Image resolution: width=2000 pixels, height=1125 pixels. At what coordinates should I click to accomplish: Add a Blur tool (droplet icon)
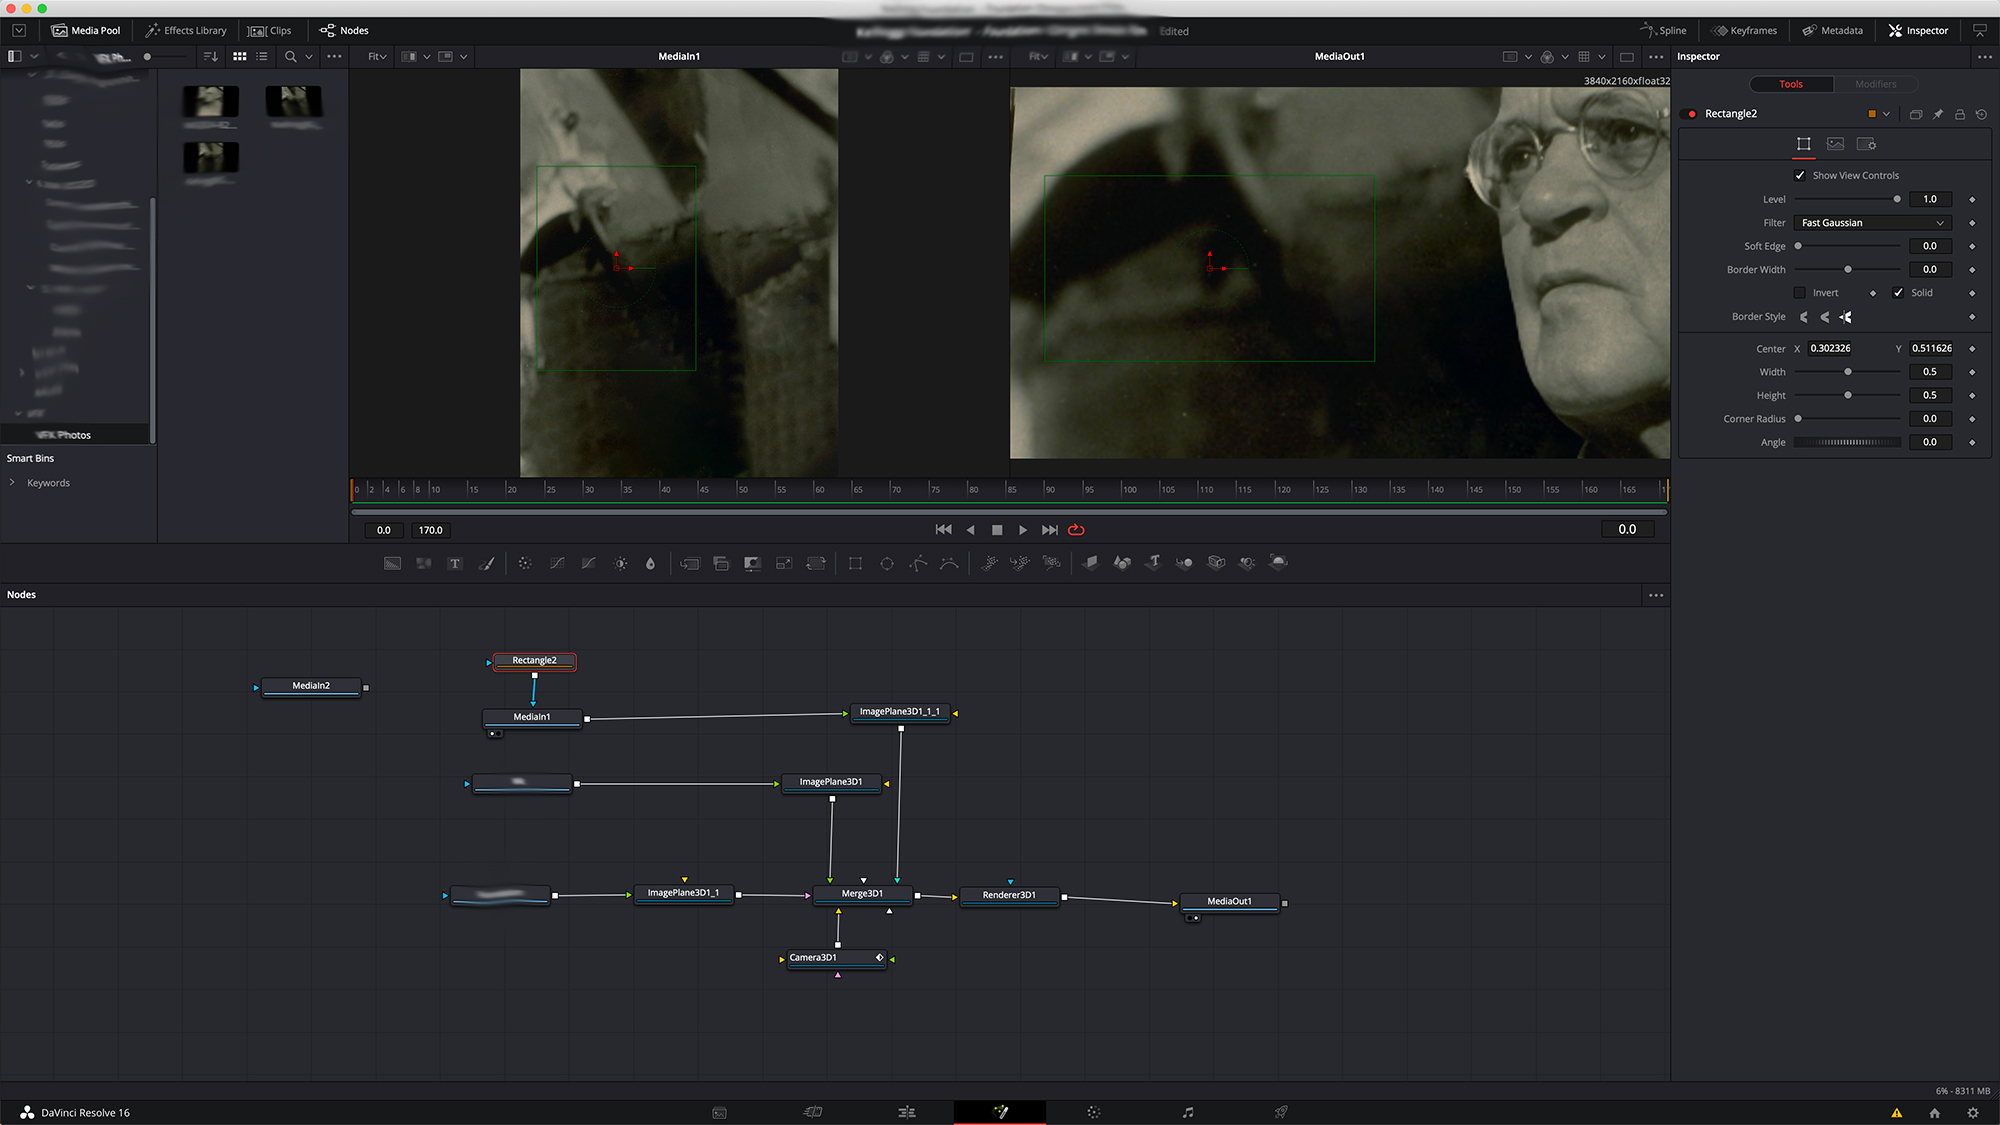tap(650, 563)
